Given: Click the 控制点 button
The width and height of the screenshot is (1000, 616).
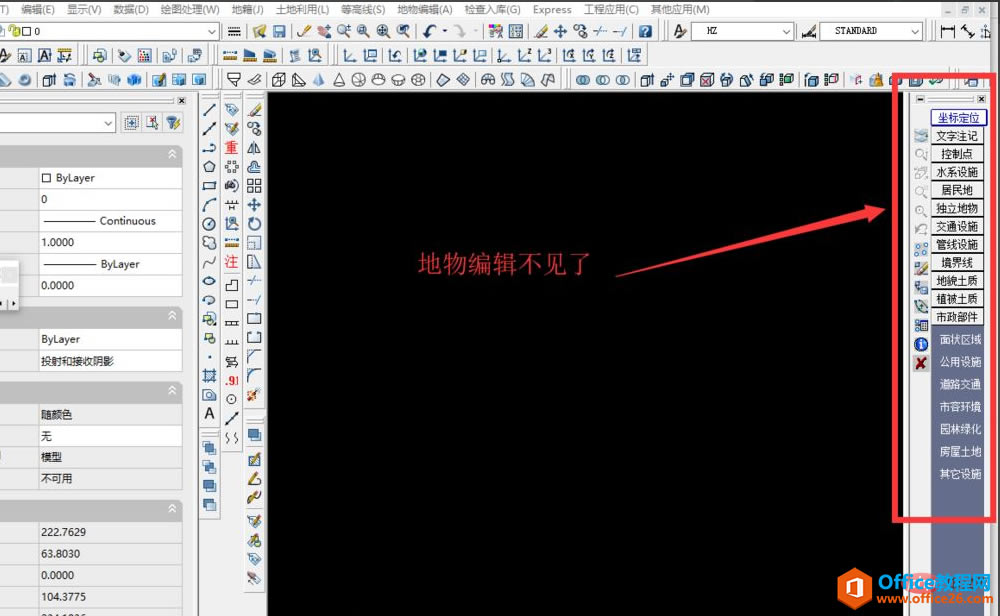Looking at the screenshot, I should pyautogui.click(x=957, y=154).
